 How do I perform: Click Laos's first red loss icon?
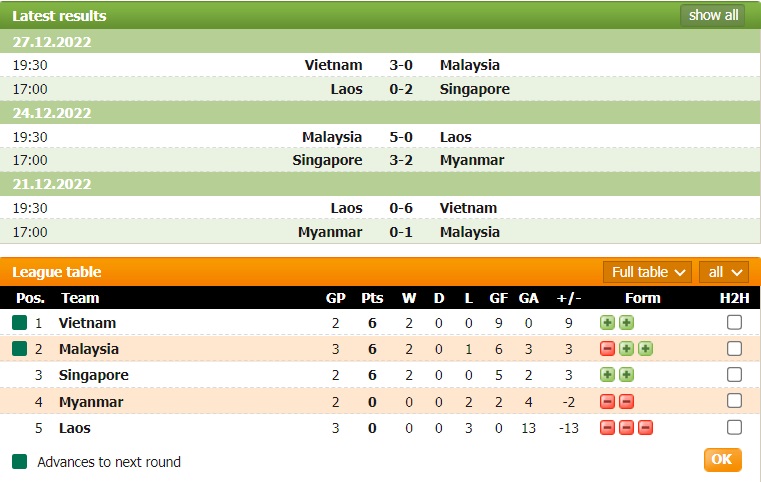[x=607, y=428]
